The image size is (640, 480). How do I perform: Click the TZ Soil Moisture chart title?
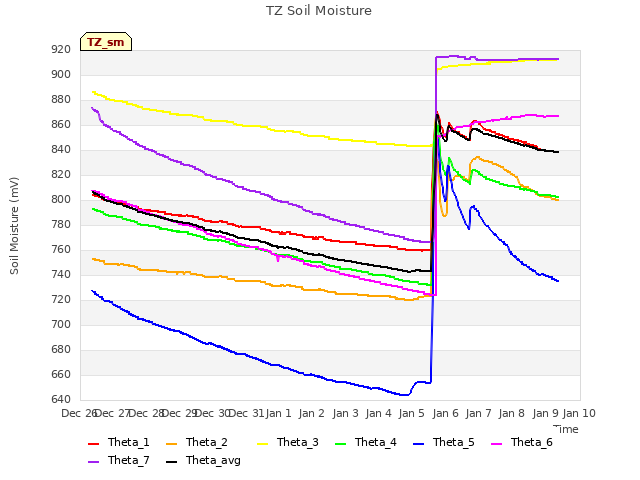click(x=319, y=11)
